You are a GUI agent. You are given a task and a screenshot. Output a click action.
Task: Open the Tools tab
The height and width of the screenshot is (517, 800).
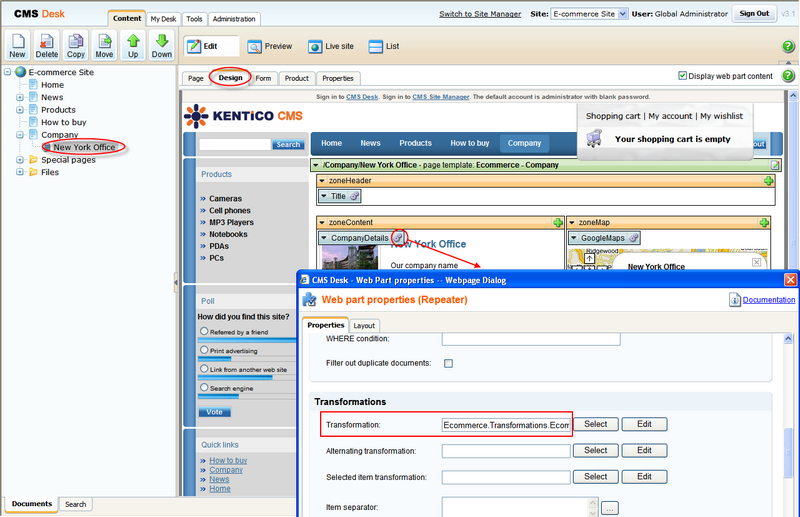coord(194,19)
